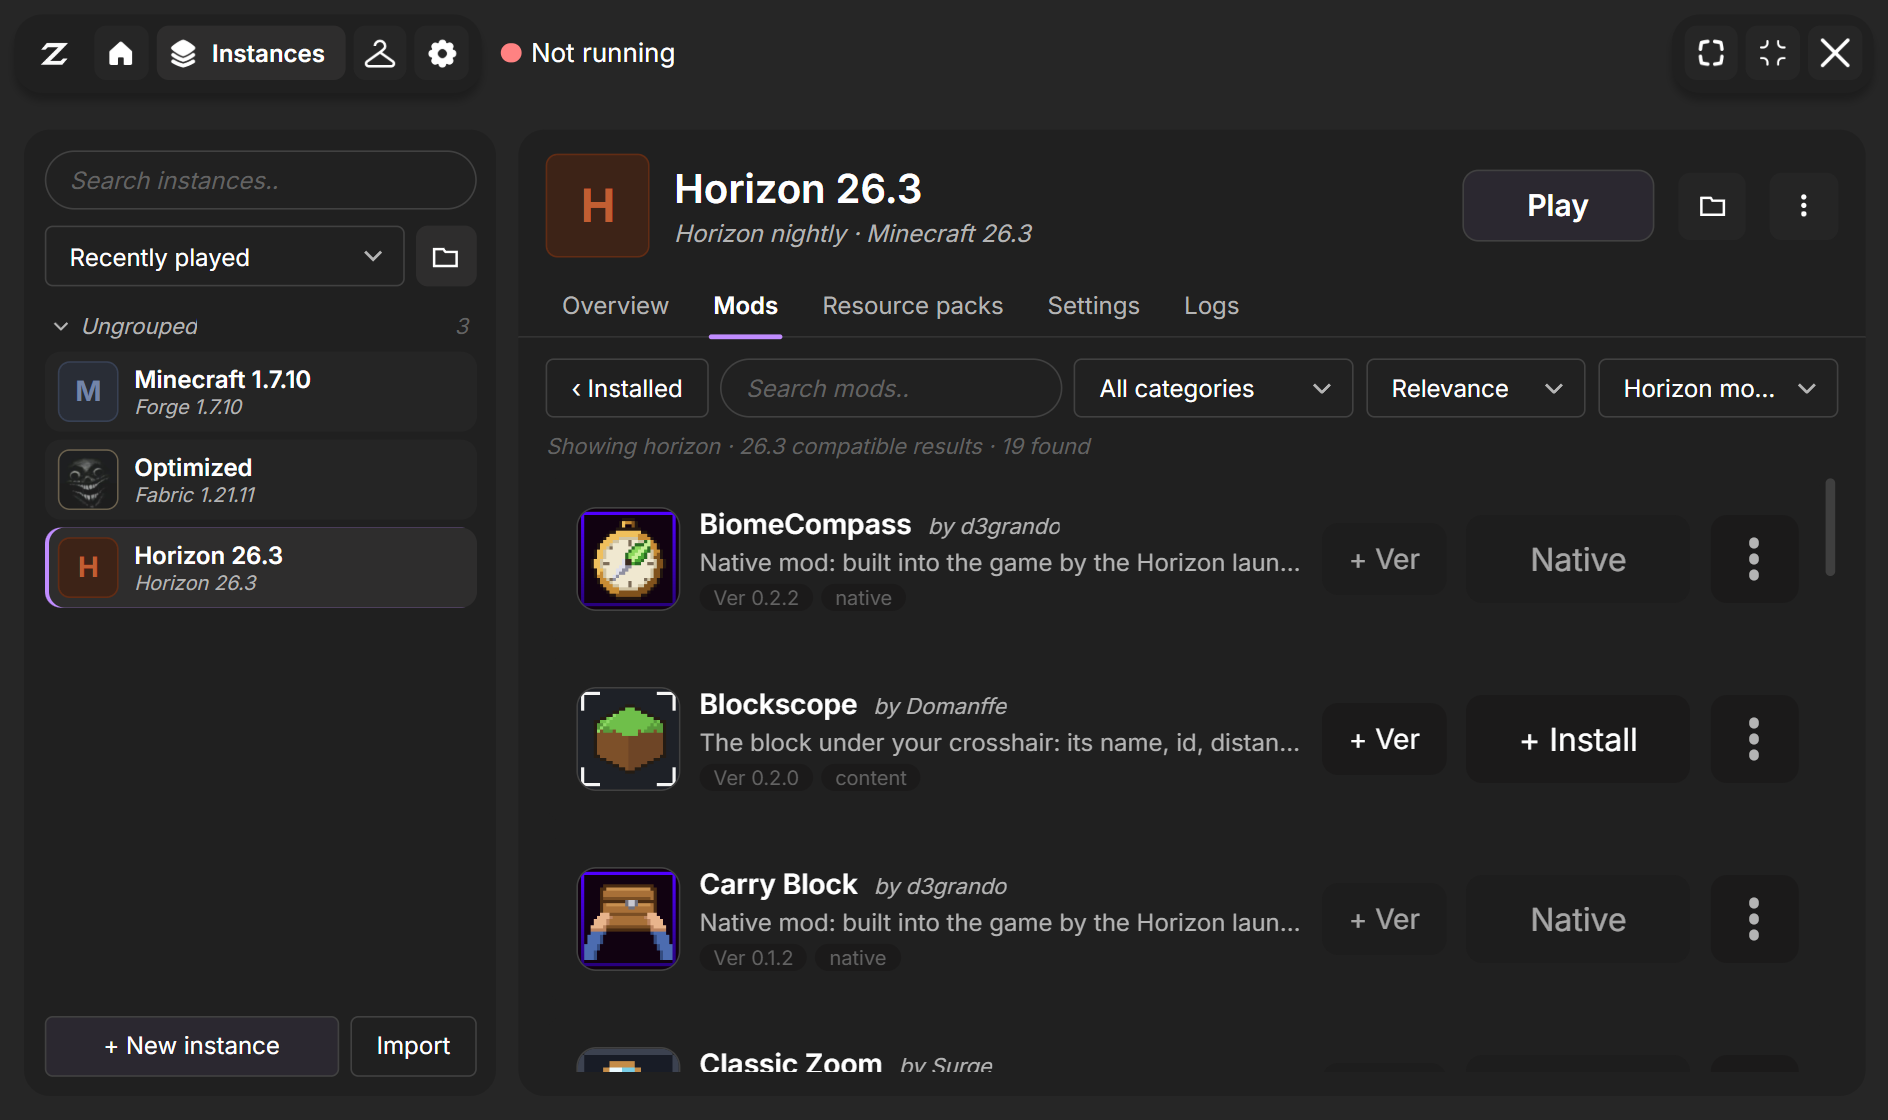Choose version with + Ver for BiomeCompass
The height and width of the screenshot is (1120, 1888).
click(x=1384, y=559)
